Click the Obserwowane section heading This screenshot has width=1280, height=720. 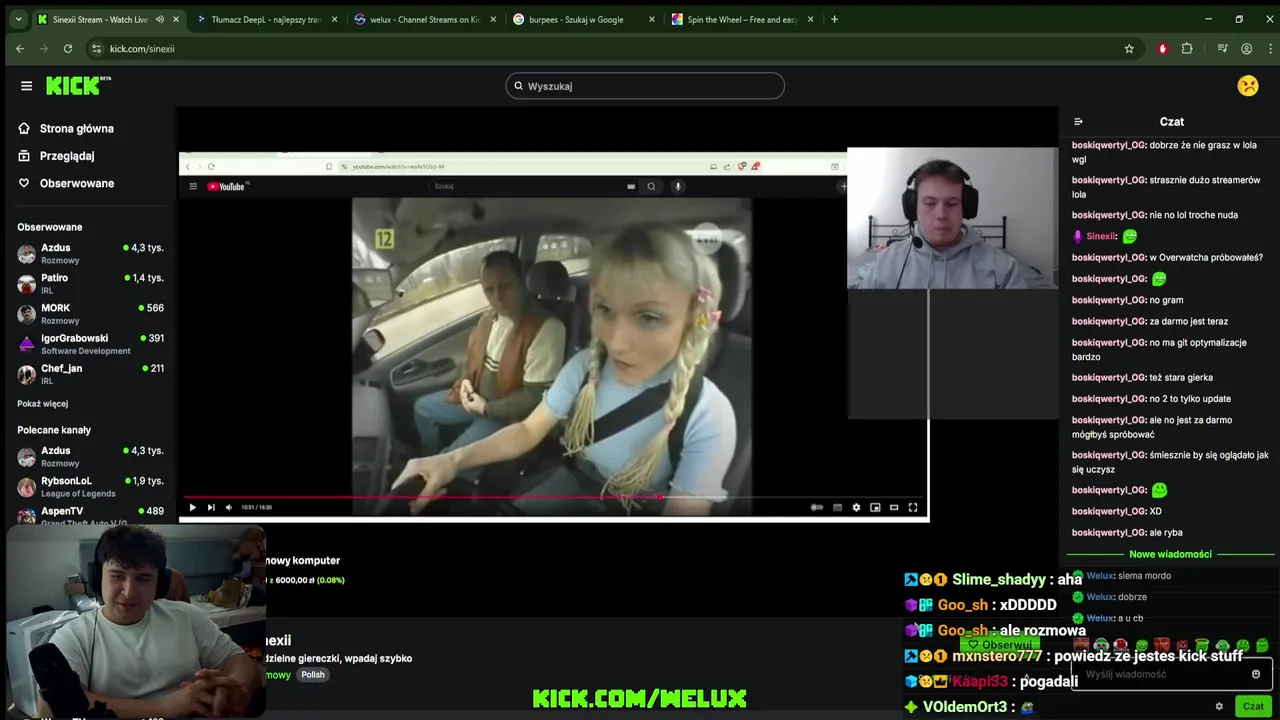[49, 227]
